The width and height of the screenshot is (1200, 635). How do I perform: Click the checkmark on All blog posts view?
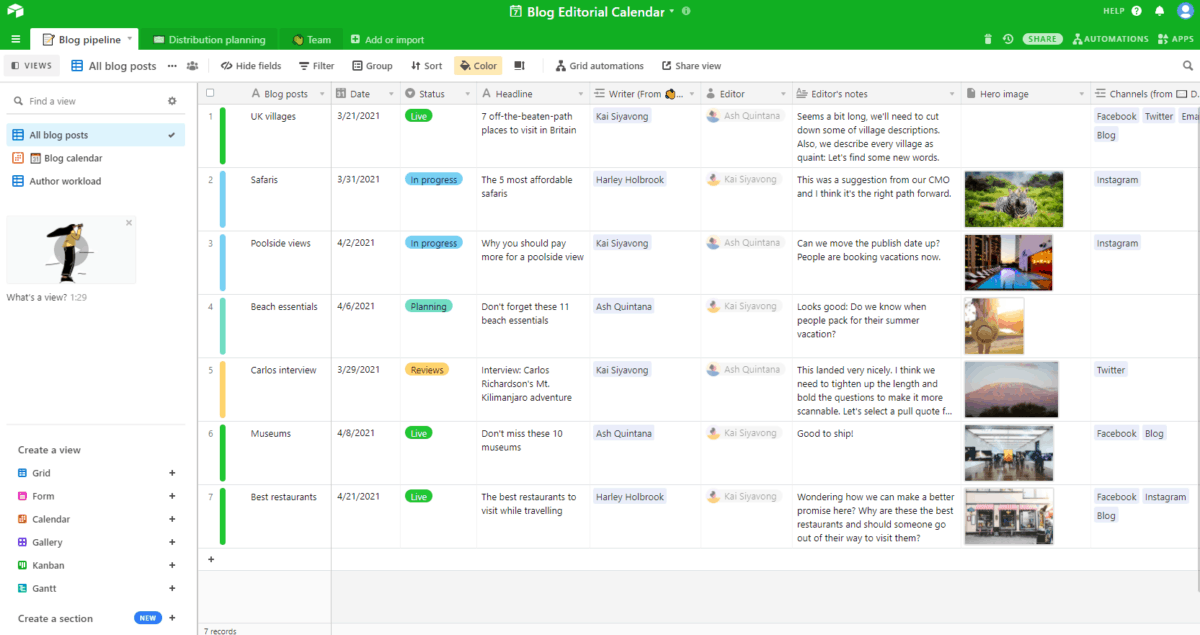(x=172, y=133)
